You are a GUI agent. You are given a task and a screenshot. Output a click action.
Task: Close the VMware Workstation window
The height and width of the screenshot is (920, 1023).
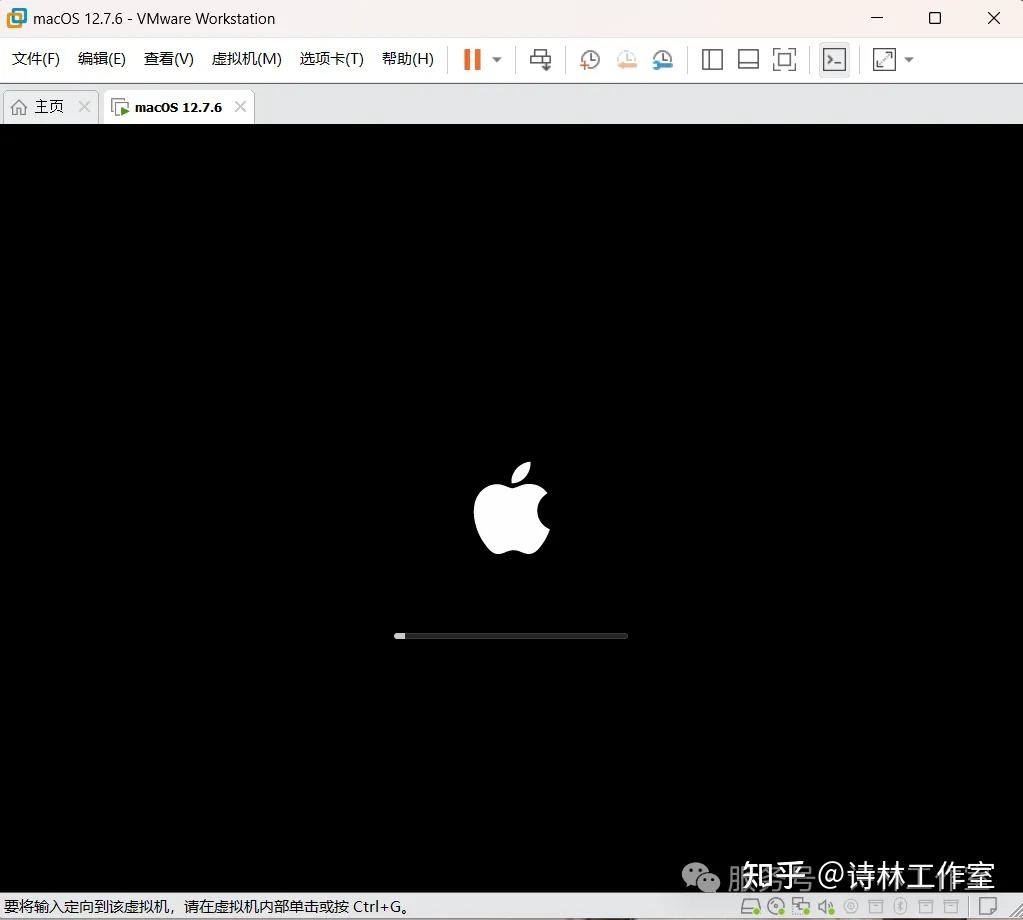pos(994,18)
